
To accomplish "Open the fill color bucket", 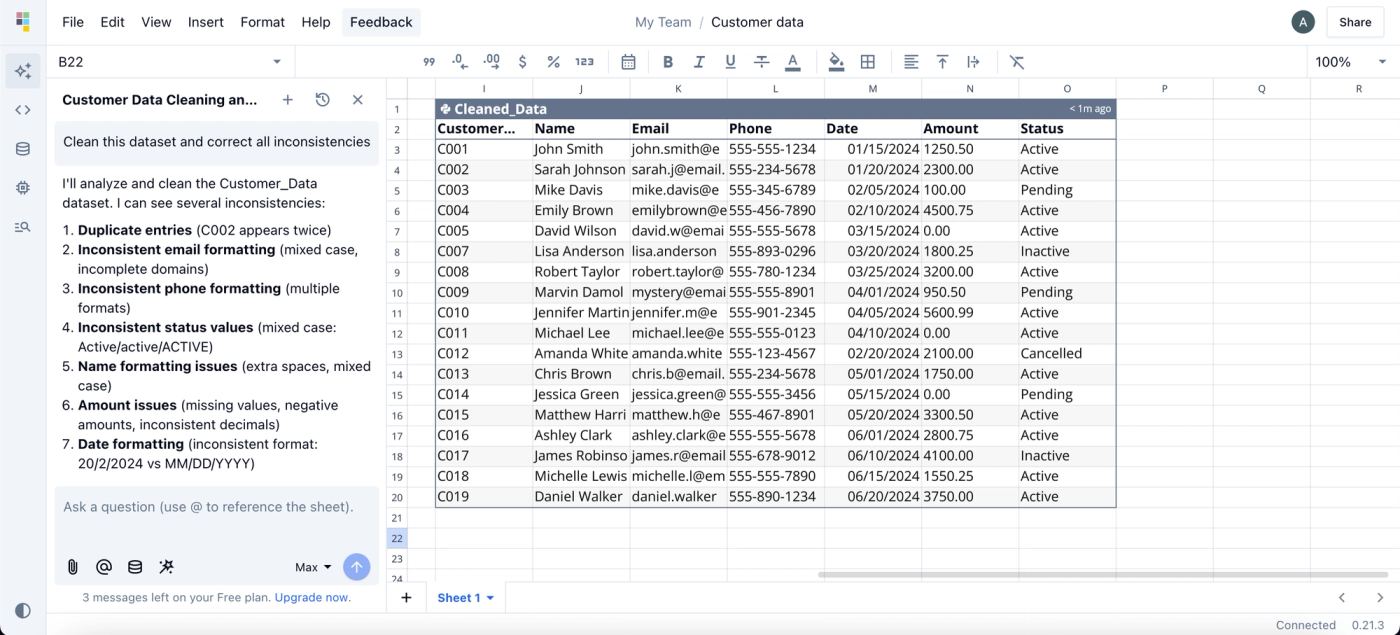I will 836,62.
